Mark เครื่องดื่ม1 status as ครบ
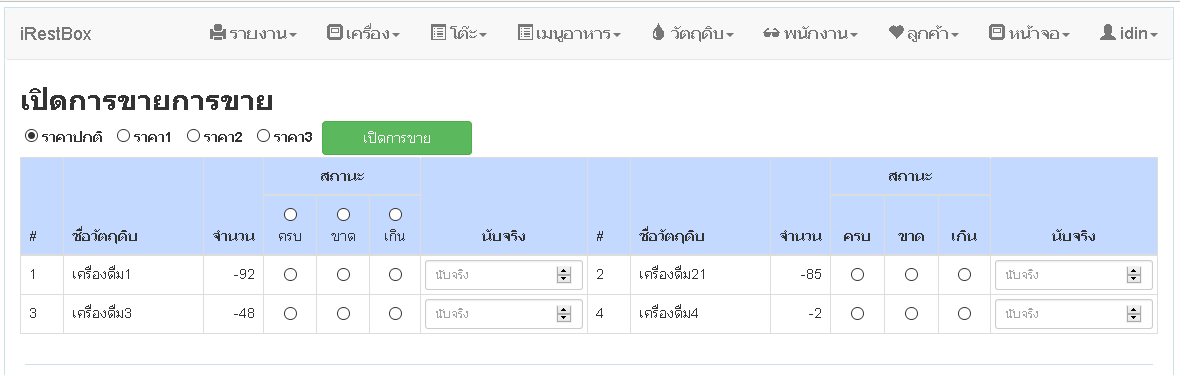Screen dimensions: 1180x375 click(x=290, y=275)
